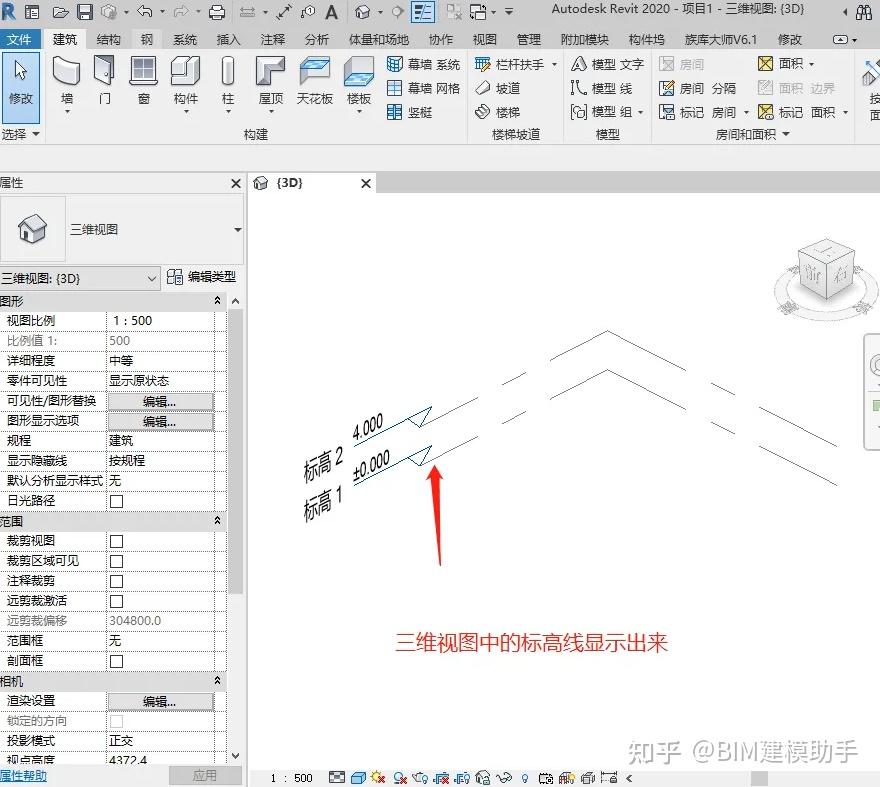Select the Ceiling tool icon

(x=314, y=71)
